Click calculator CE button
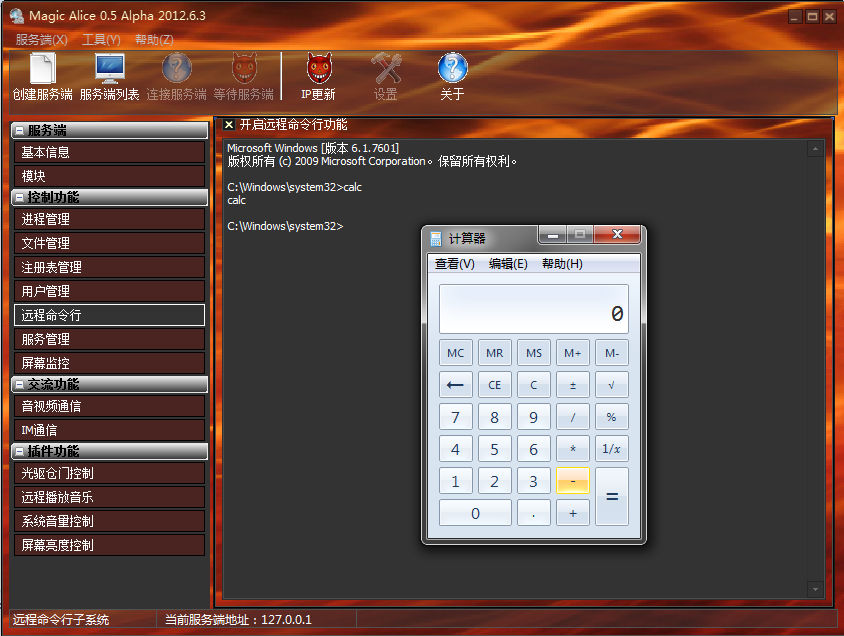This screenshot has width=844, height=636. 495,385
